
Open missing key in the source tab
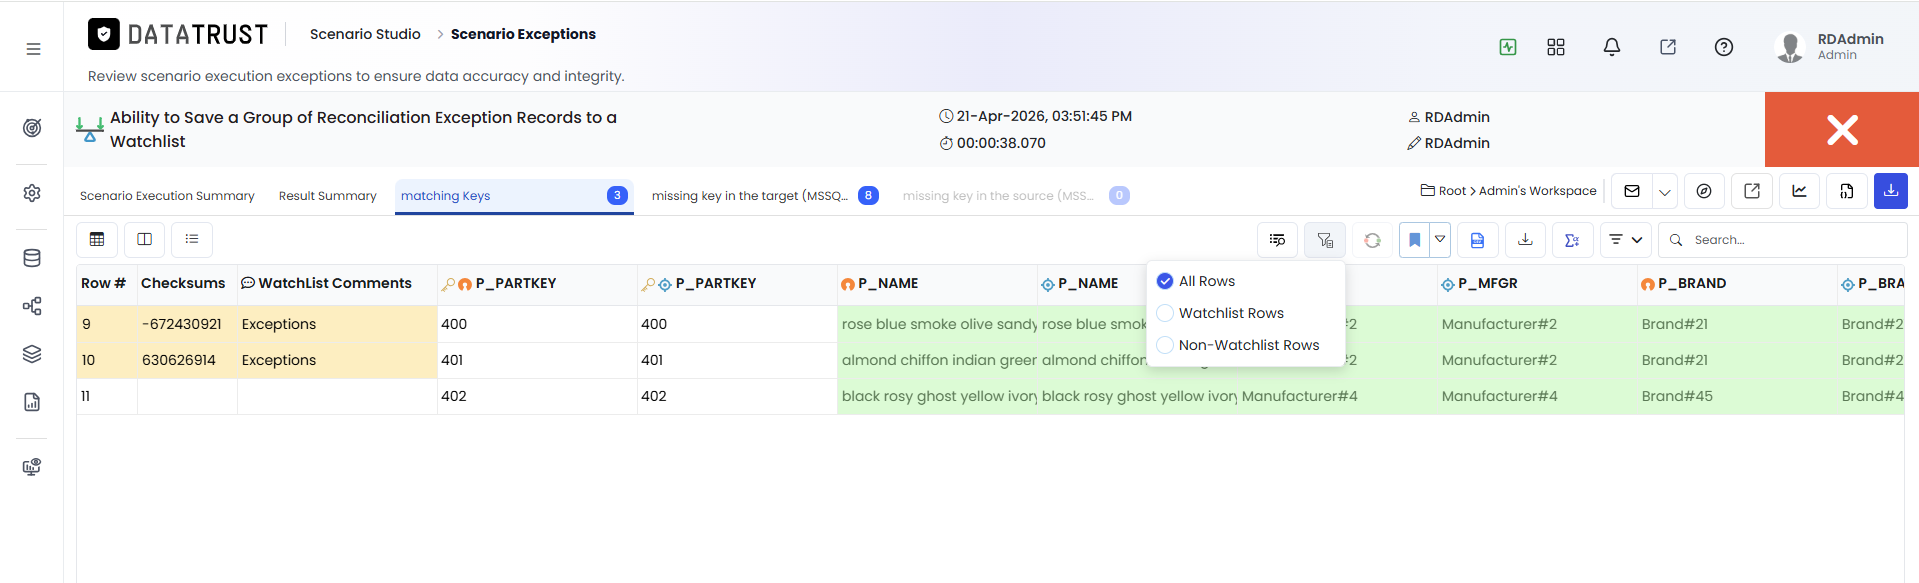[x=1016, y=196]
